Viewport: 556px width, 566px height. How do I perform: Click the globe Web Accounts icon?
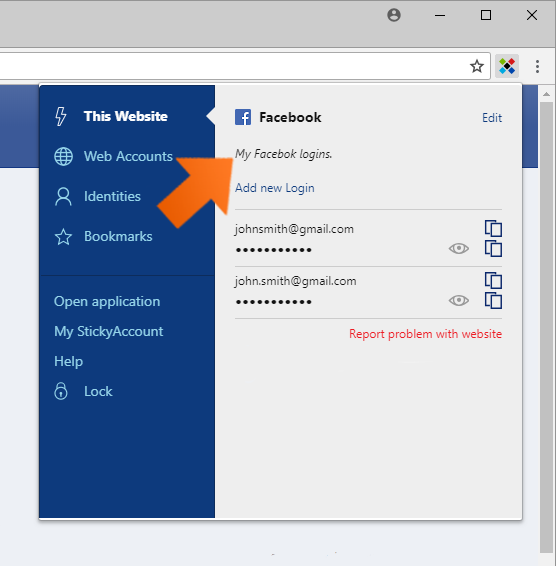[x=63, y=156]
